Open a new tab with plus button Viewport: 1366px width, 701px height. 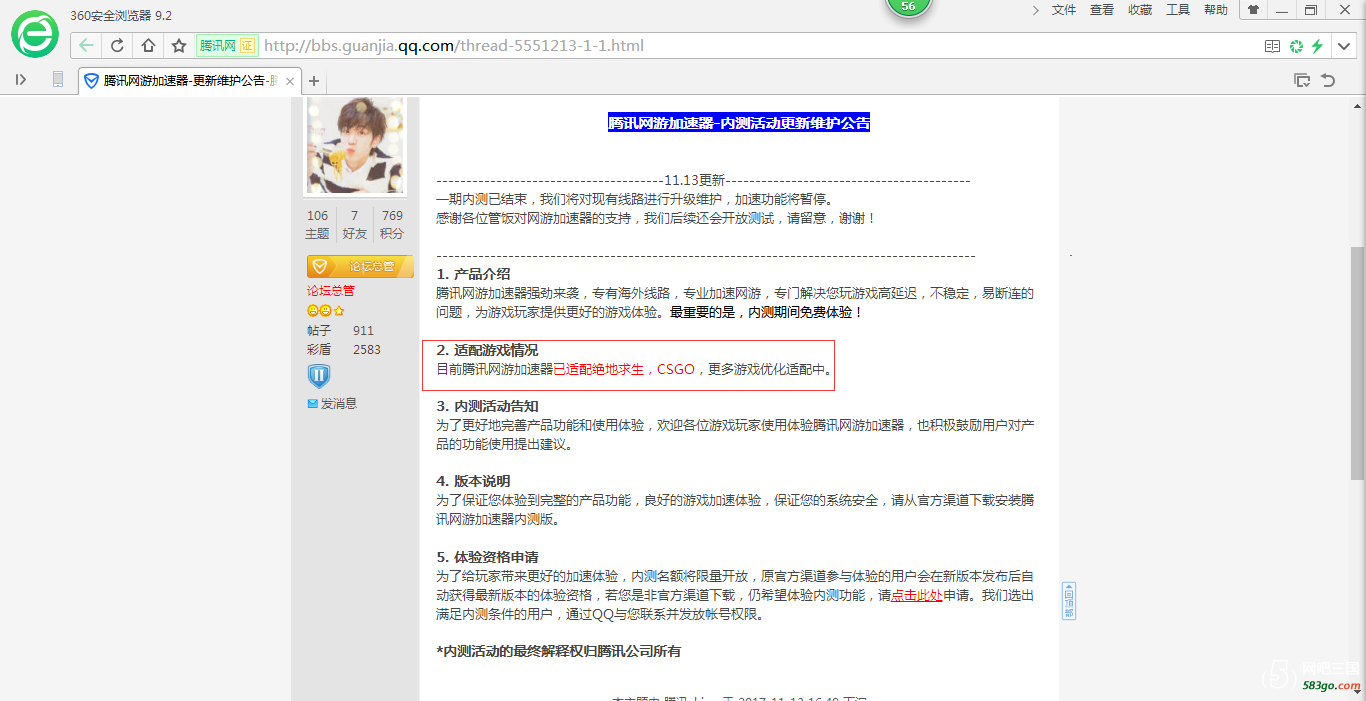pyautogui.click(x=314, y=81)
